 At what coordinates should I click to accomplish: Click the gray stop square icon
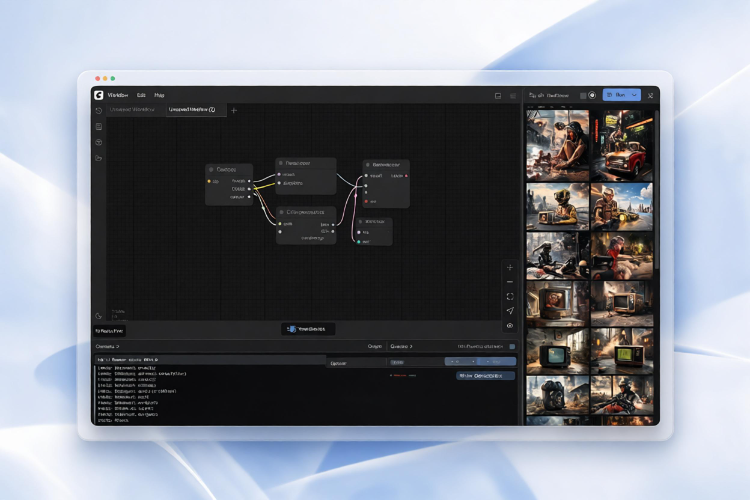tap(583, 96)
